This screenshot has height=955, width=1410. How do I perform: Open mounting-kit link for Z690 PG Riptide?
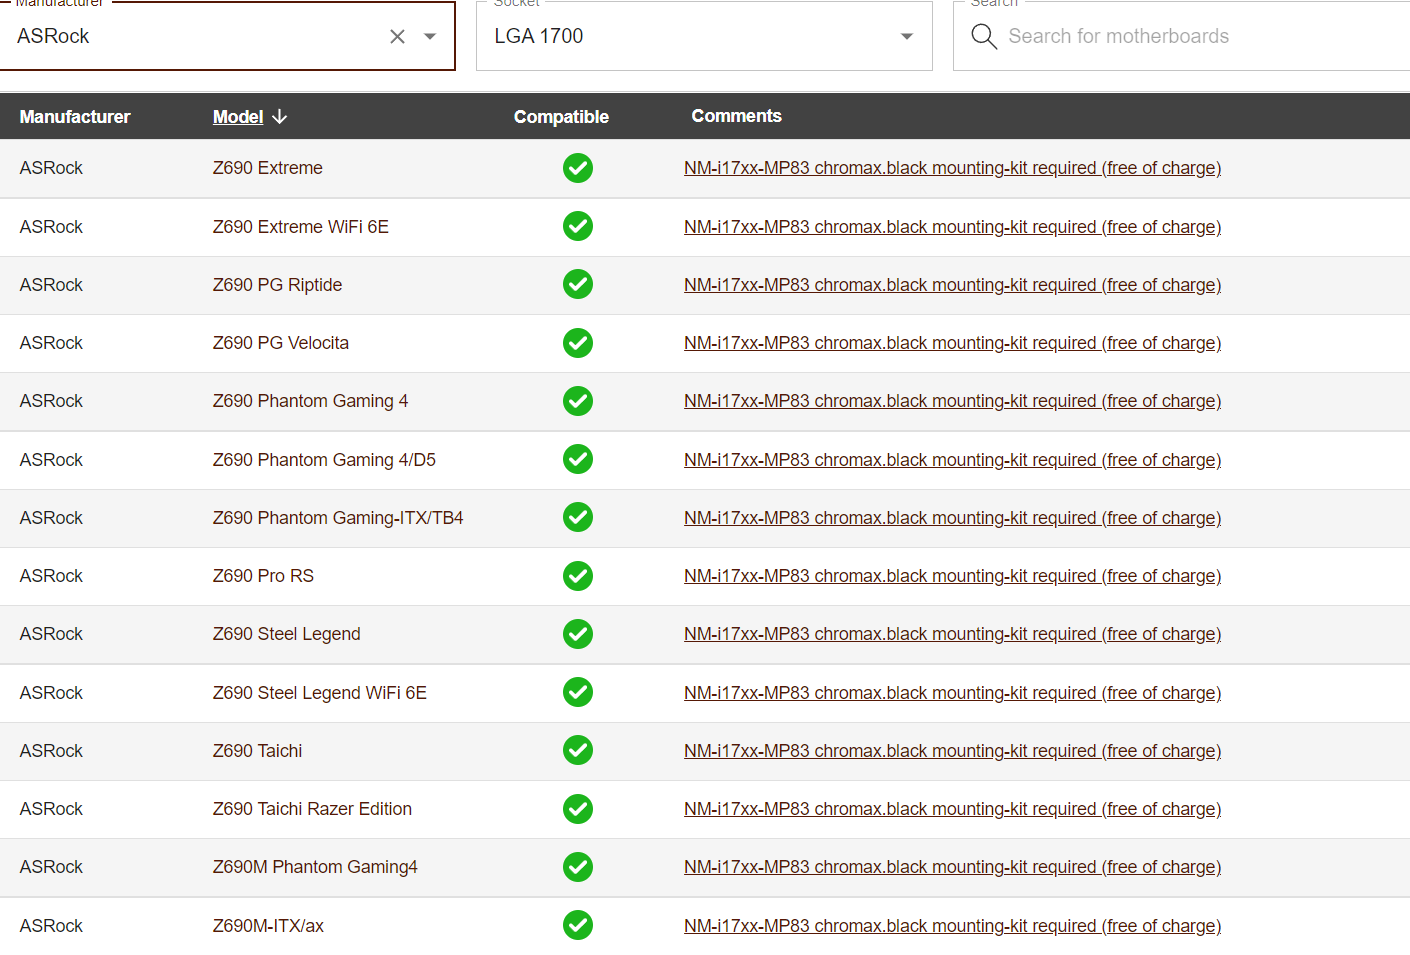point(952,285)
